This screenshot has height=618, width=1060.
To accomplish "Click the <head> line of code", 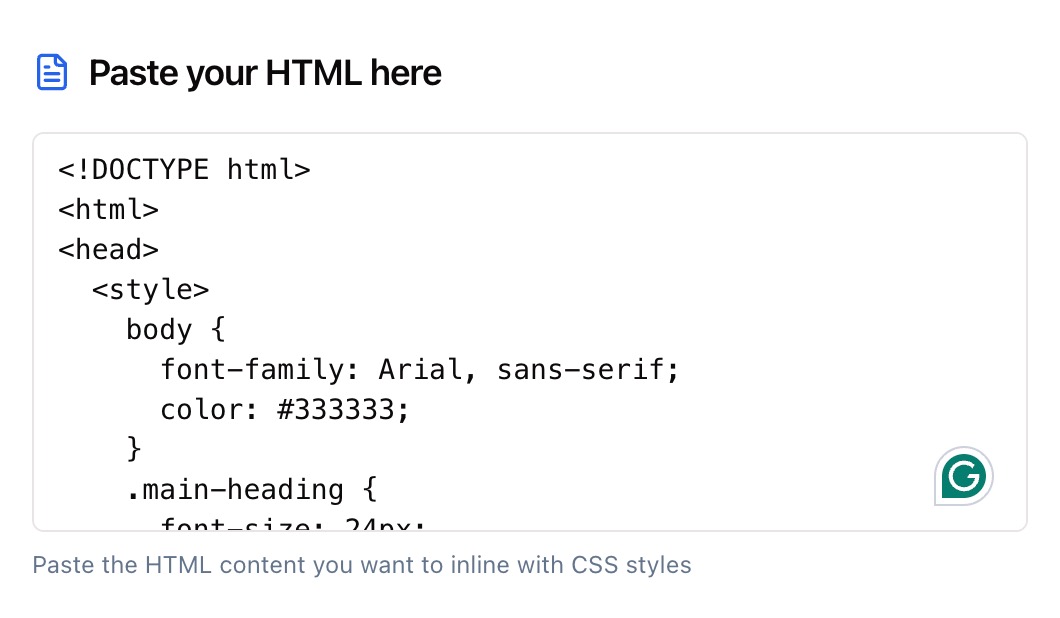I will click(x=108, y=250).
